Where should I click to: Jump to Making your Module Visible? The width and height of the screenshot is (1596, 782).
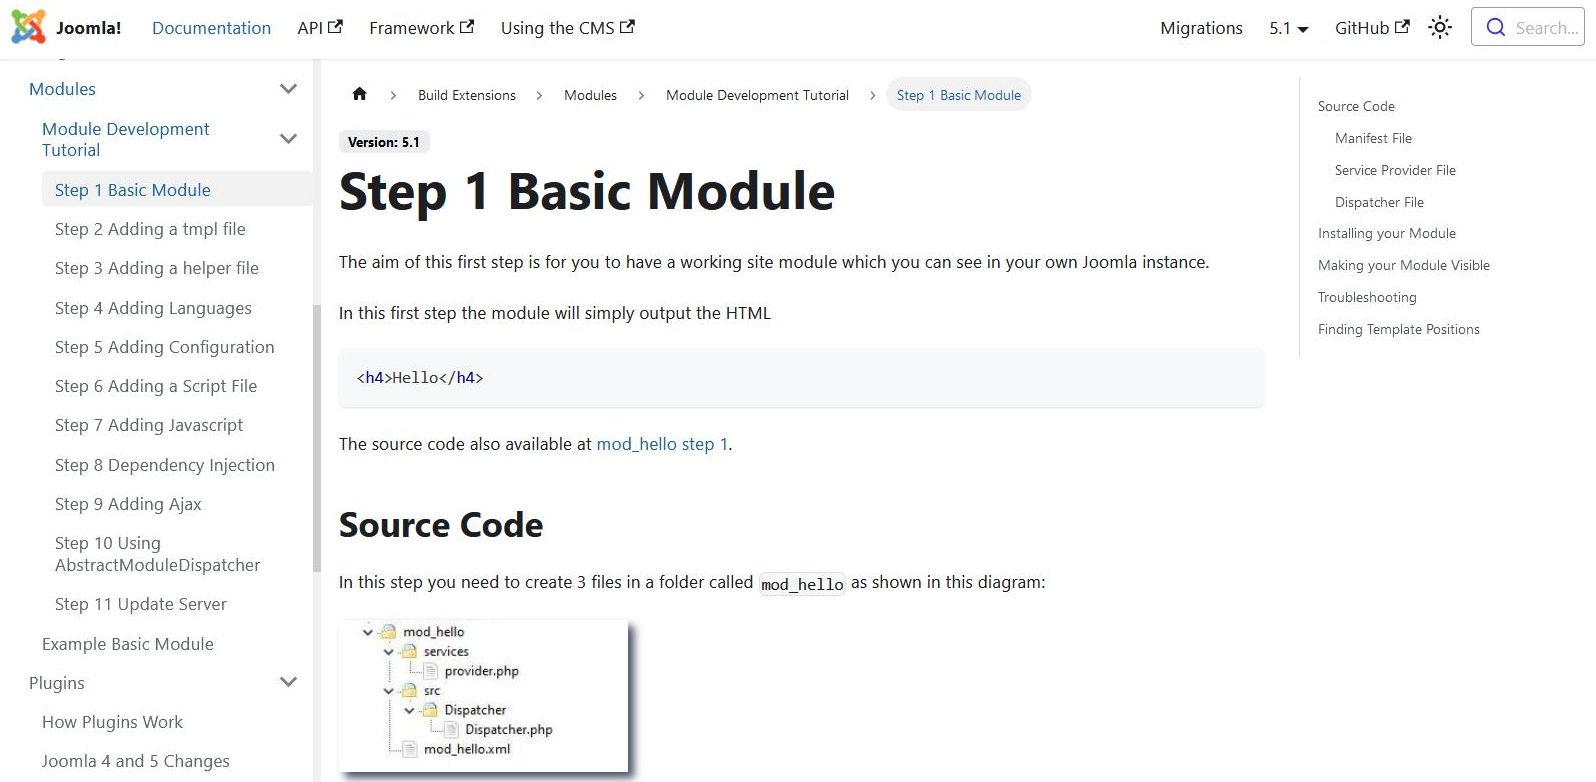[x=1404, y=265]
